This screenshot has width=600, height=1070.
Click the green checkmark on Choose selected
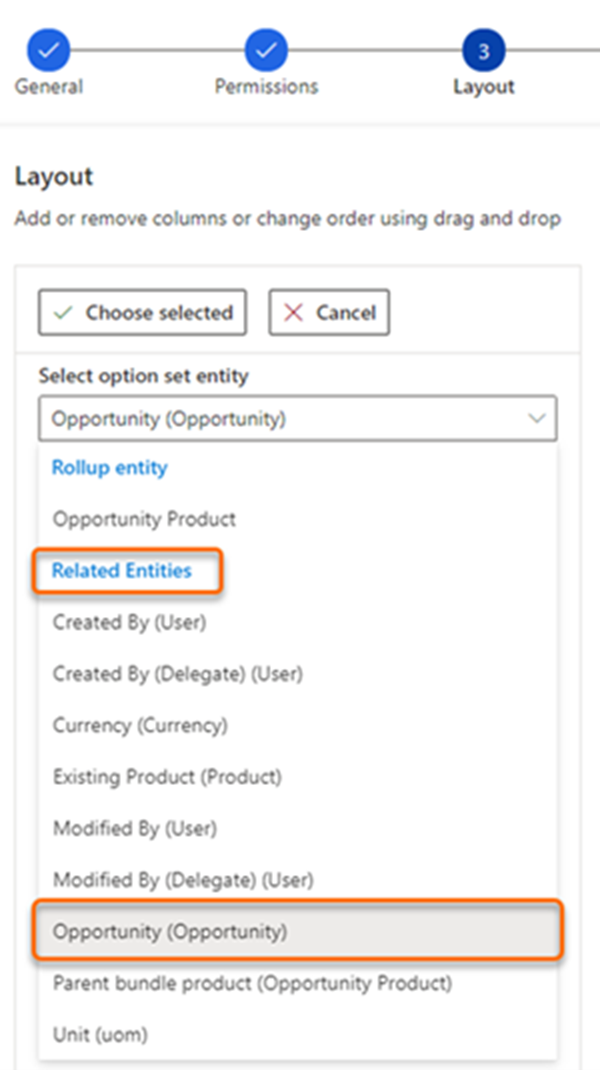click(64, 313)
